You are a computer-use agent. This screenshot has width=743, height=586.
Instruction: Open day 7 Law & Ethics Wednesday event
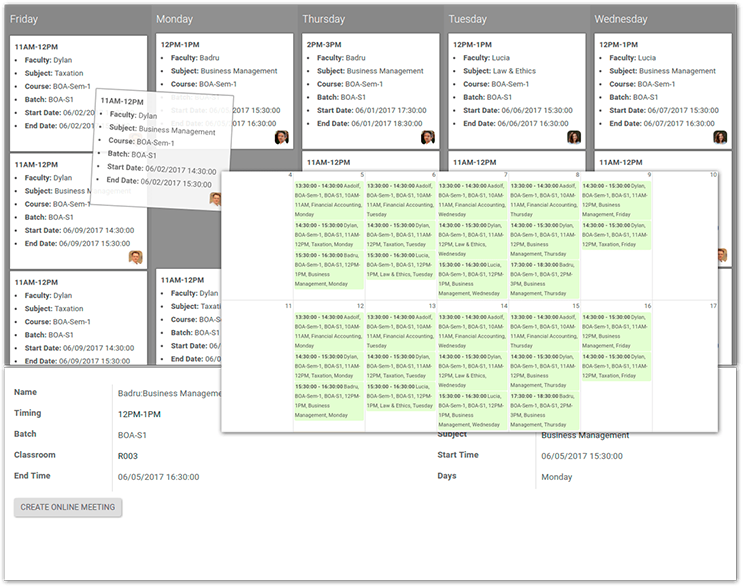472,240
